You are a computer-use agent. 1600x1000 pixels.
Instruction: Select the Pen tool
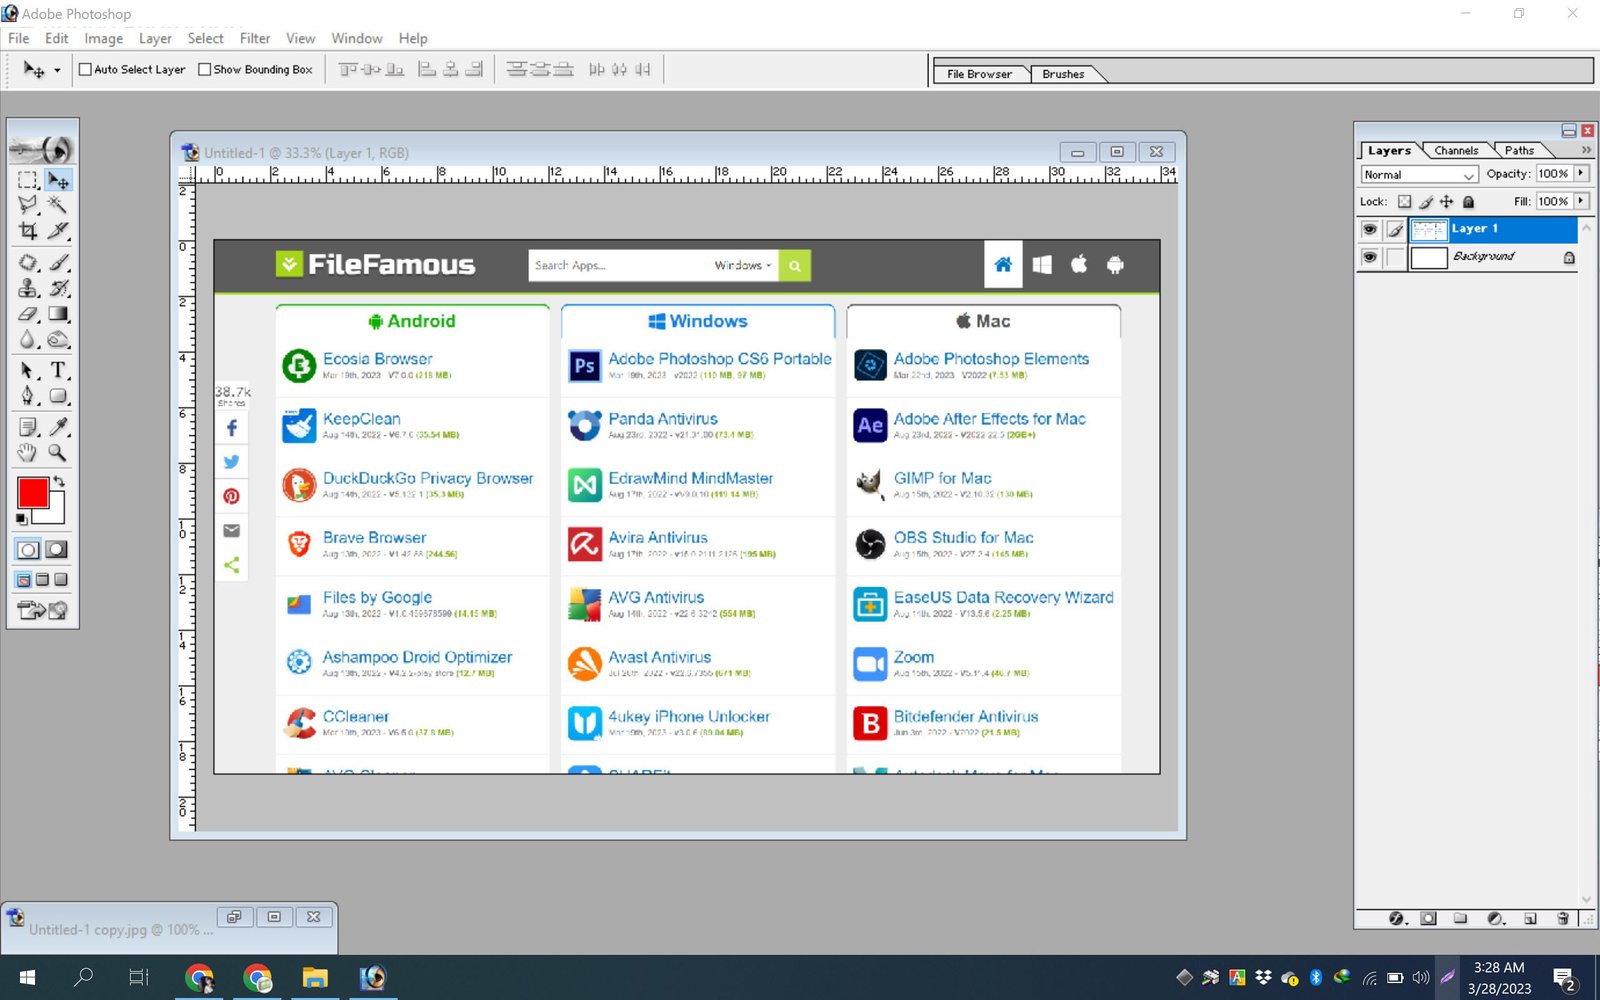[x=28, y=396]
